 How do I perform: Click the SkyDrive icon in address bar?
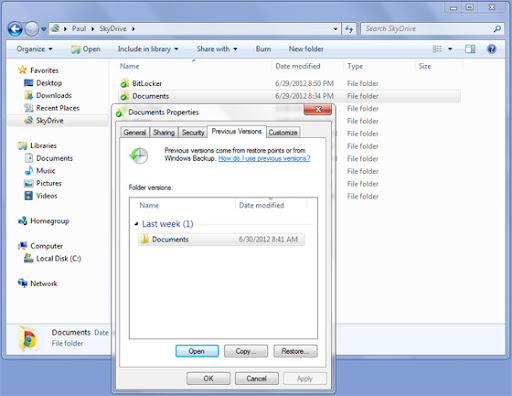55,29
